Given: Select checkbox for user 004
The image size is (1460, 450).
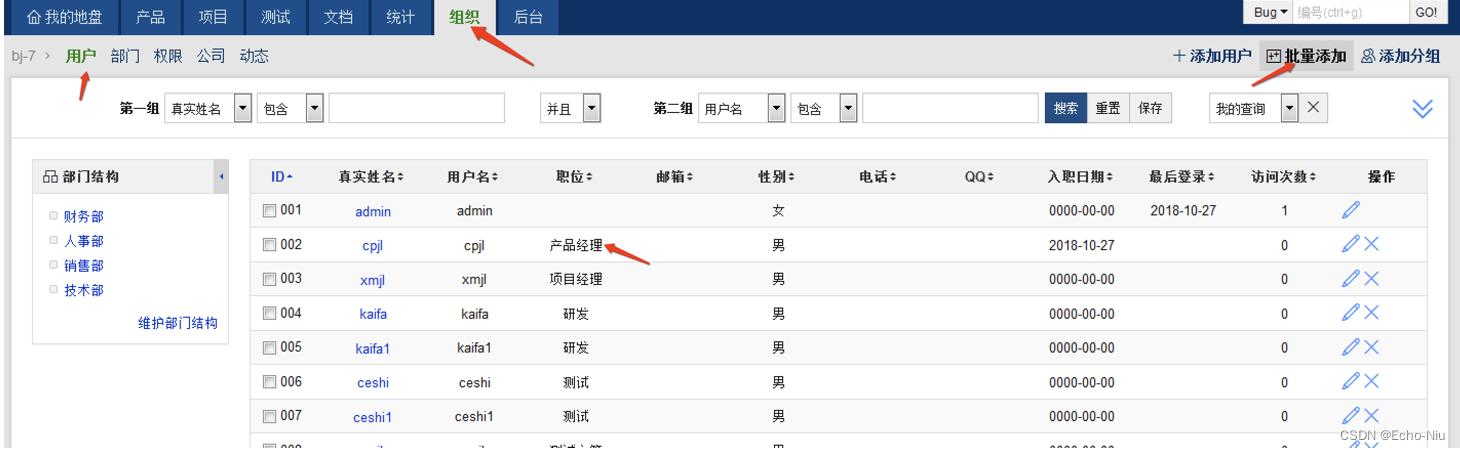Looking at the screenshot, I should [x=269, y=313].
